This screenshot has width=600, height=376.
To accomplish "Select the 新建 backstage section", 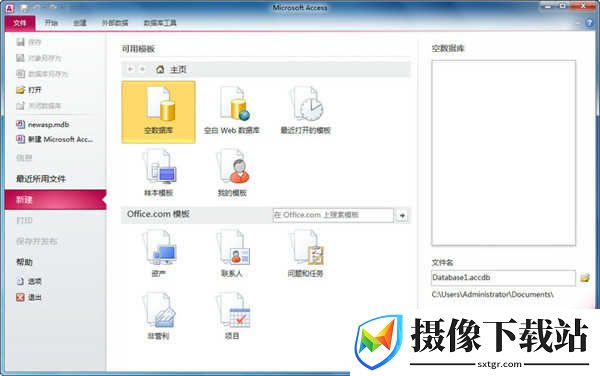I will pos(55,200).
